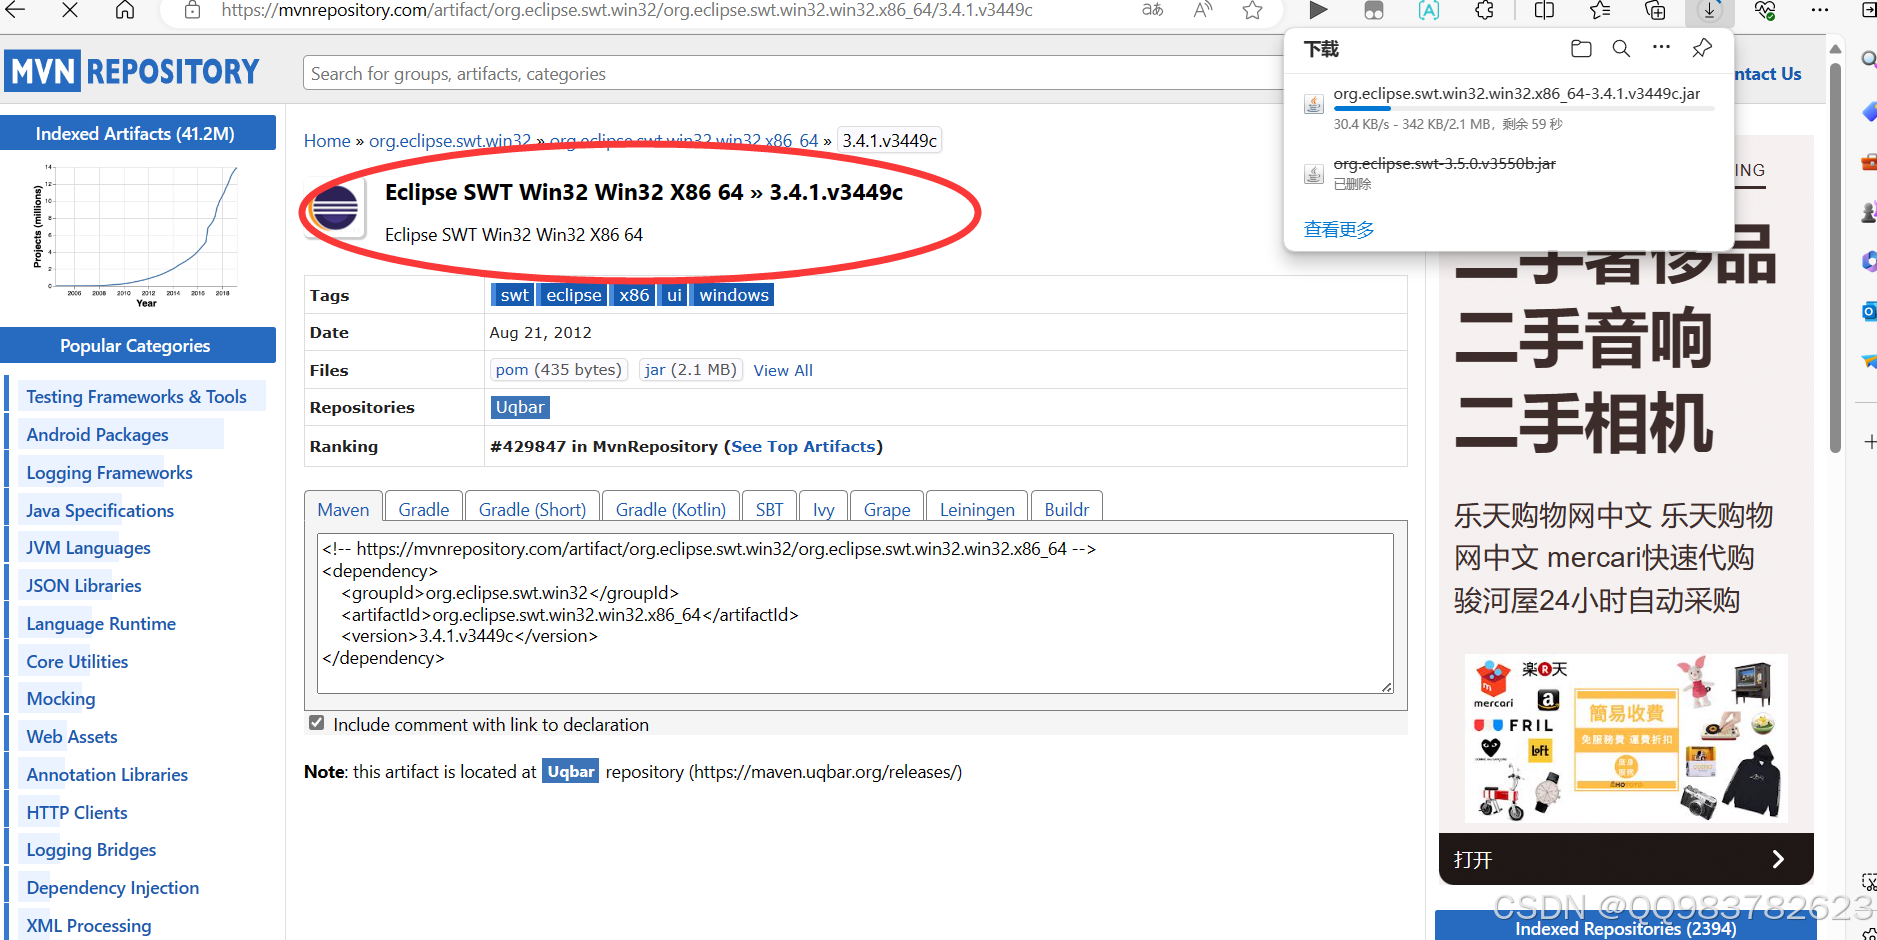Click the Downloads toolbar button
The image size is (1877, 940).
(1710, 11)
